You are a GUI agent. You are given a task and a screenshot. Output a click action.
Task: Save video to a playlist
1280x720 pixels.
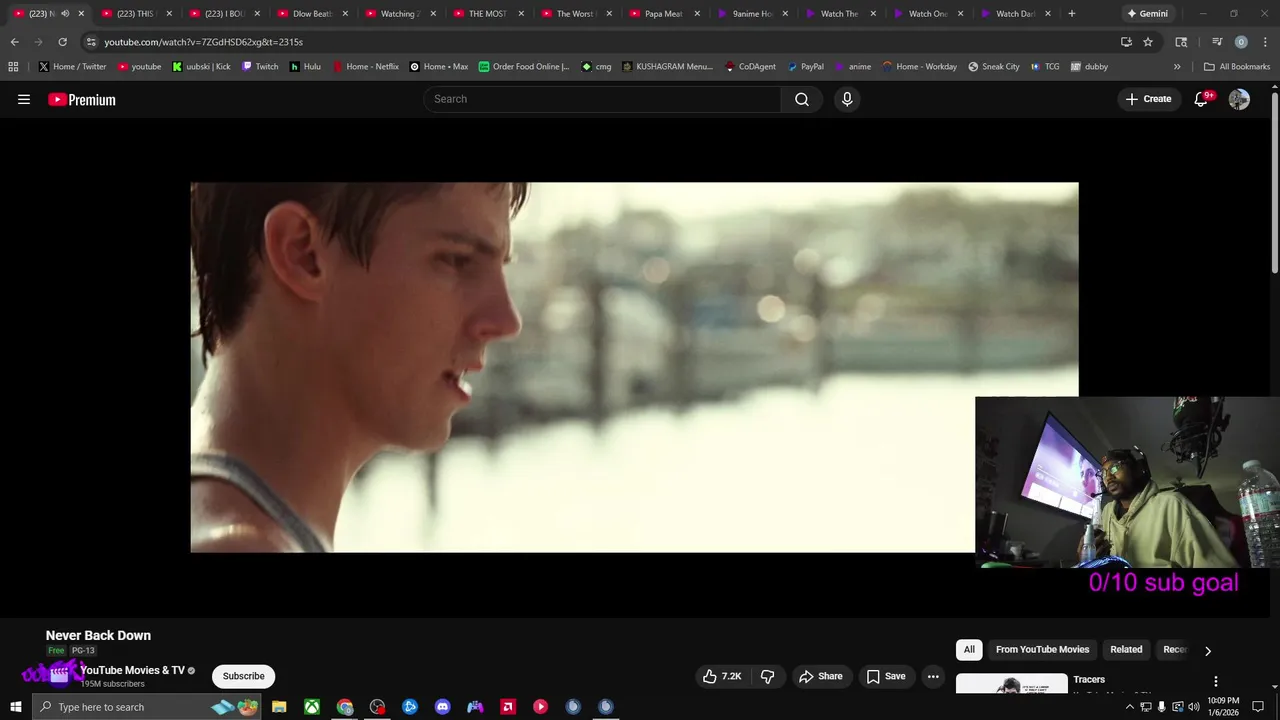coord(886,677)
